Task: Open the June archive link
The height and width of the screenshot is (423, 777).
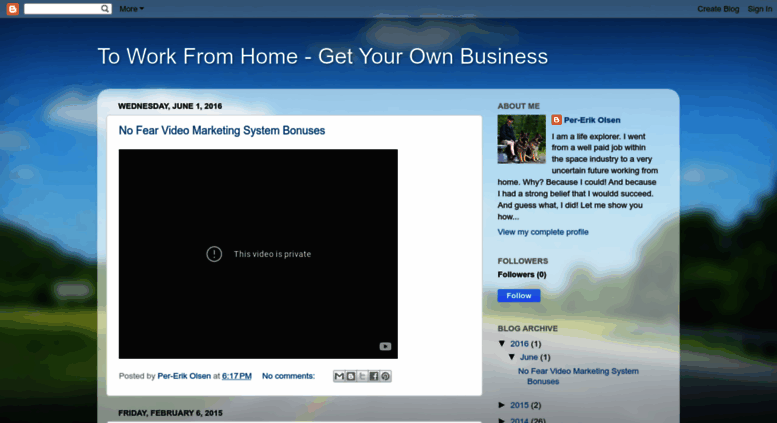Action: [x=529, y=357]
